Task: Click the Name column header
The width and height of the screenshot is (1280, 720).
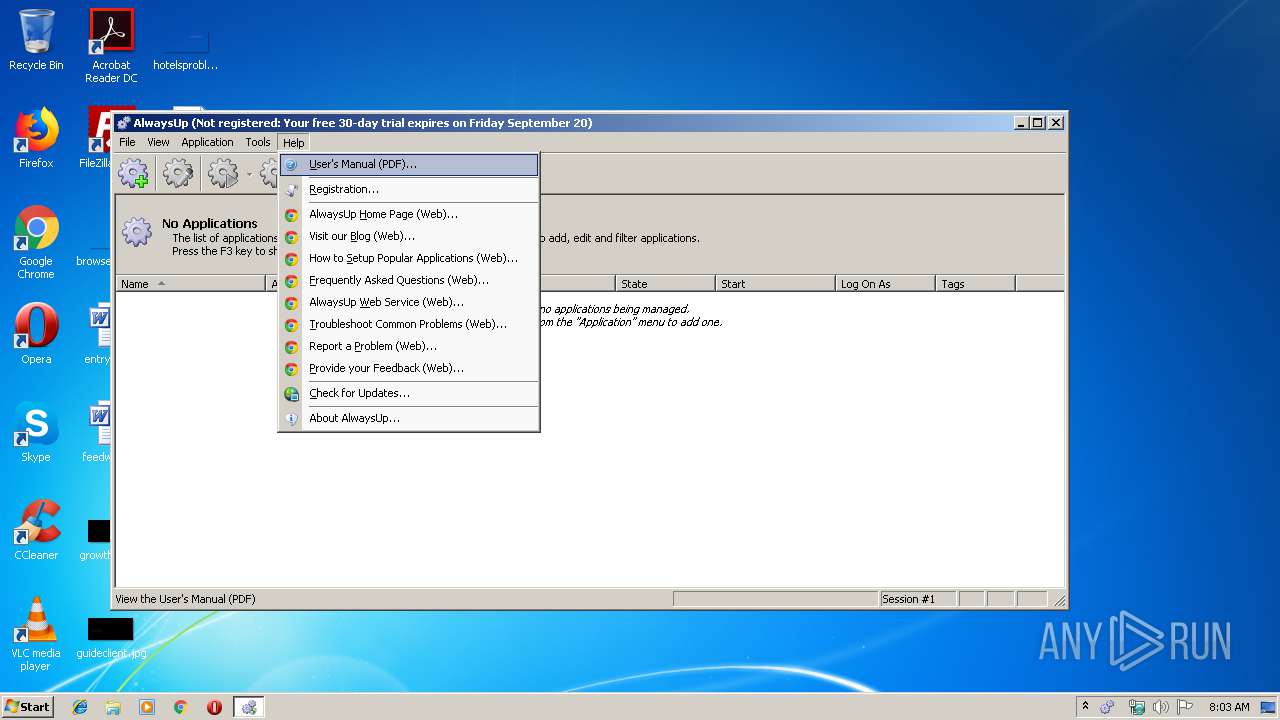Action: [190, 284]
